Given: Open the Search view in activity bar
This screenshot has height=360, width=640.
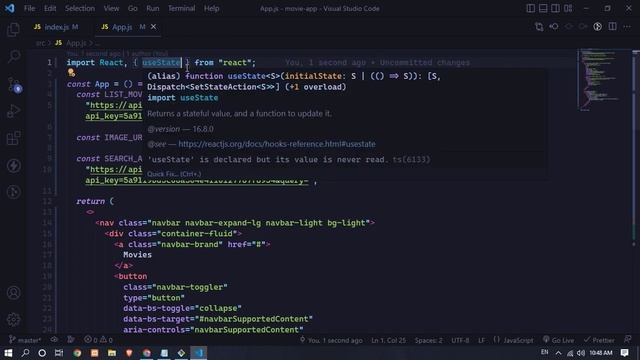Looking at the screenshot, I should [x=13, y=56].
